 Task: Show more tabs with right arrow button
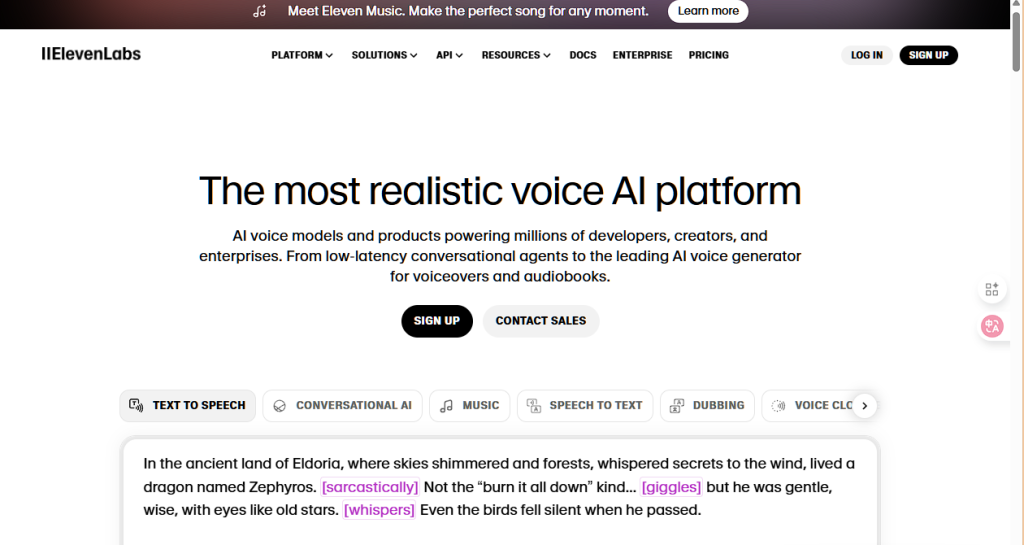[865, 406]
